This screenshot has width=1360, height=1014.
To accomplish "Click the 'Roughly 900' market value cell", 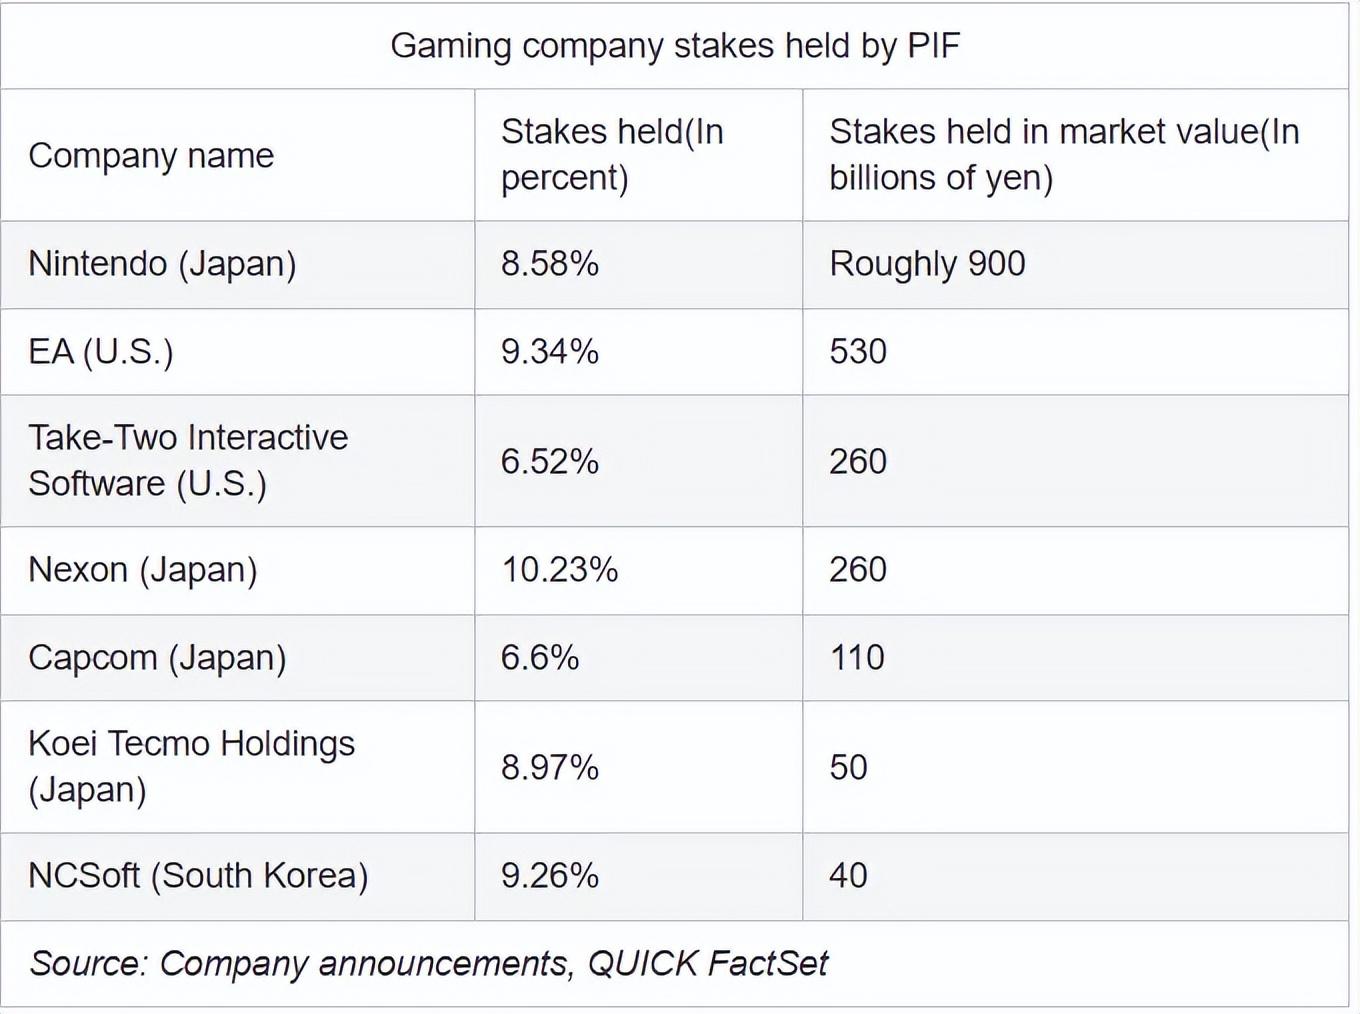I will (927, 264).
